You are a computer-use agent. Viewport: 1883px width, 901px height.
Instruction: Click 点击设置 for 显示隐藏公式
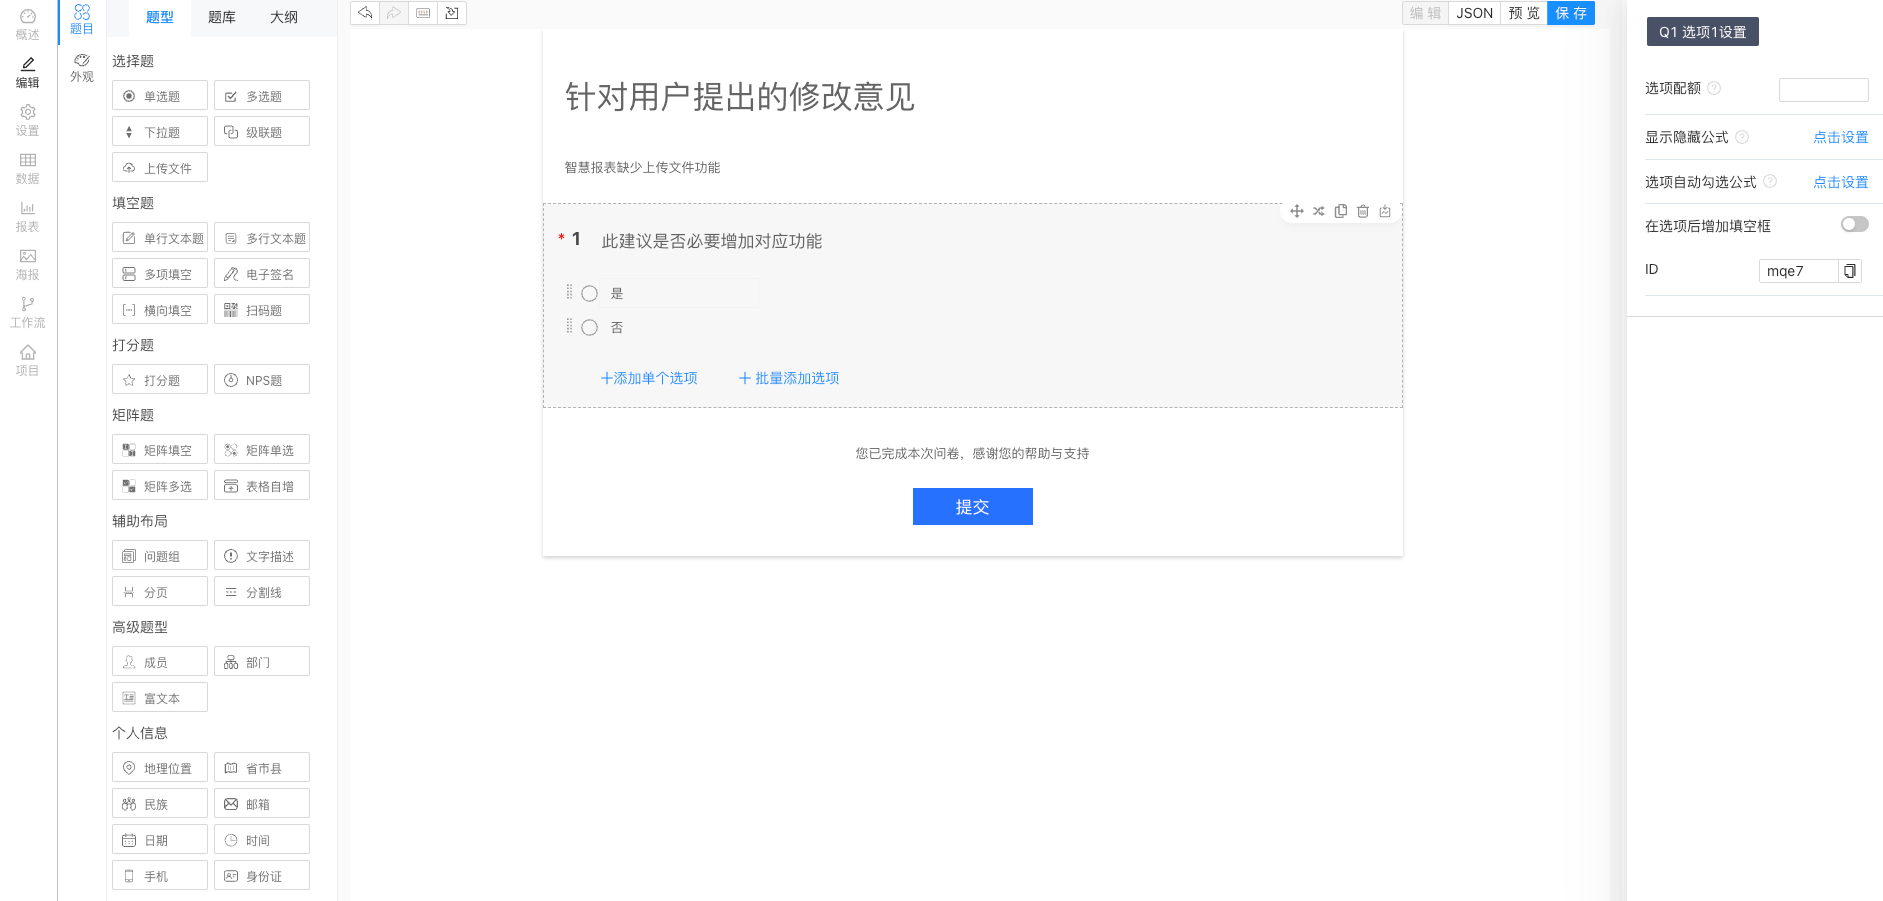1840,137
